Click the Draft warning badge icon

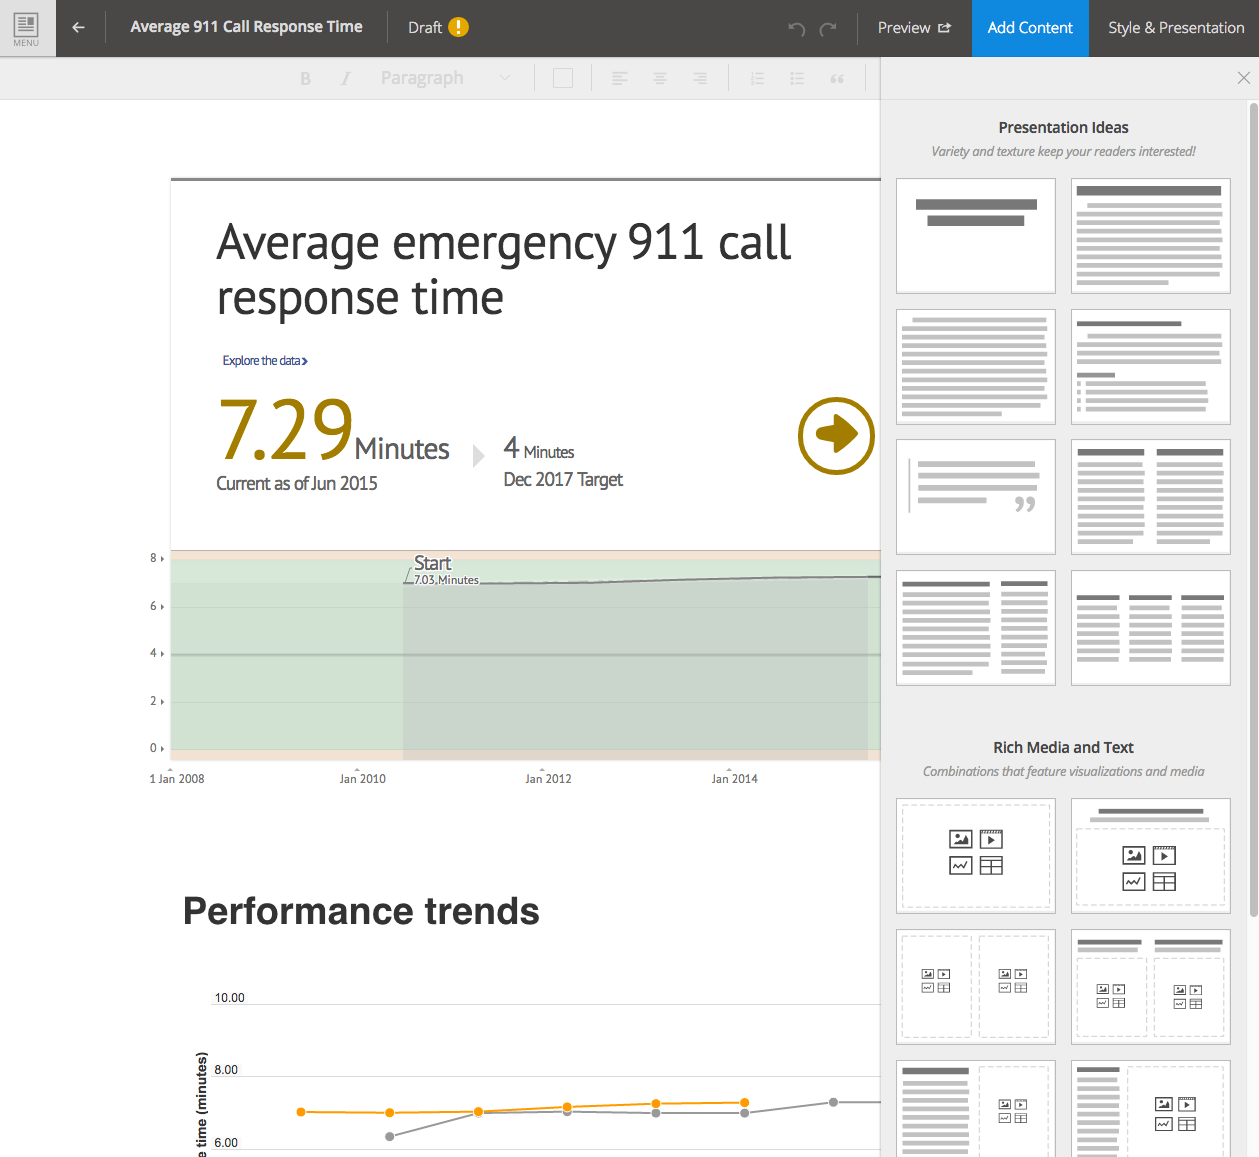click(458, 27)
